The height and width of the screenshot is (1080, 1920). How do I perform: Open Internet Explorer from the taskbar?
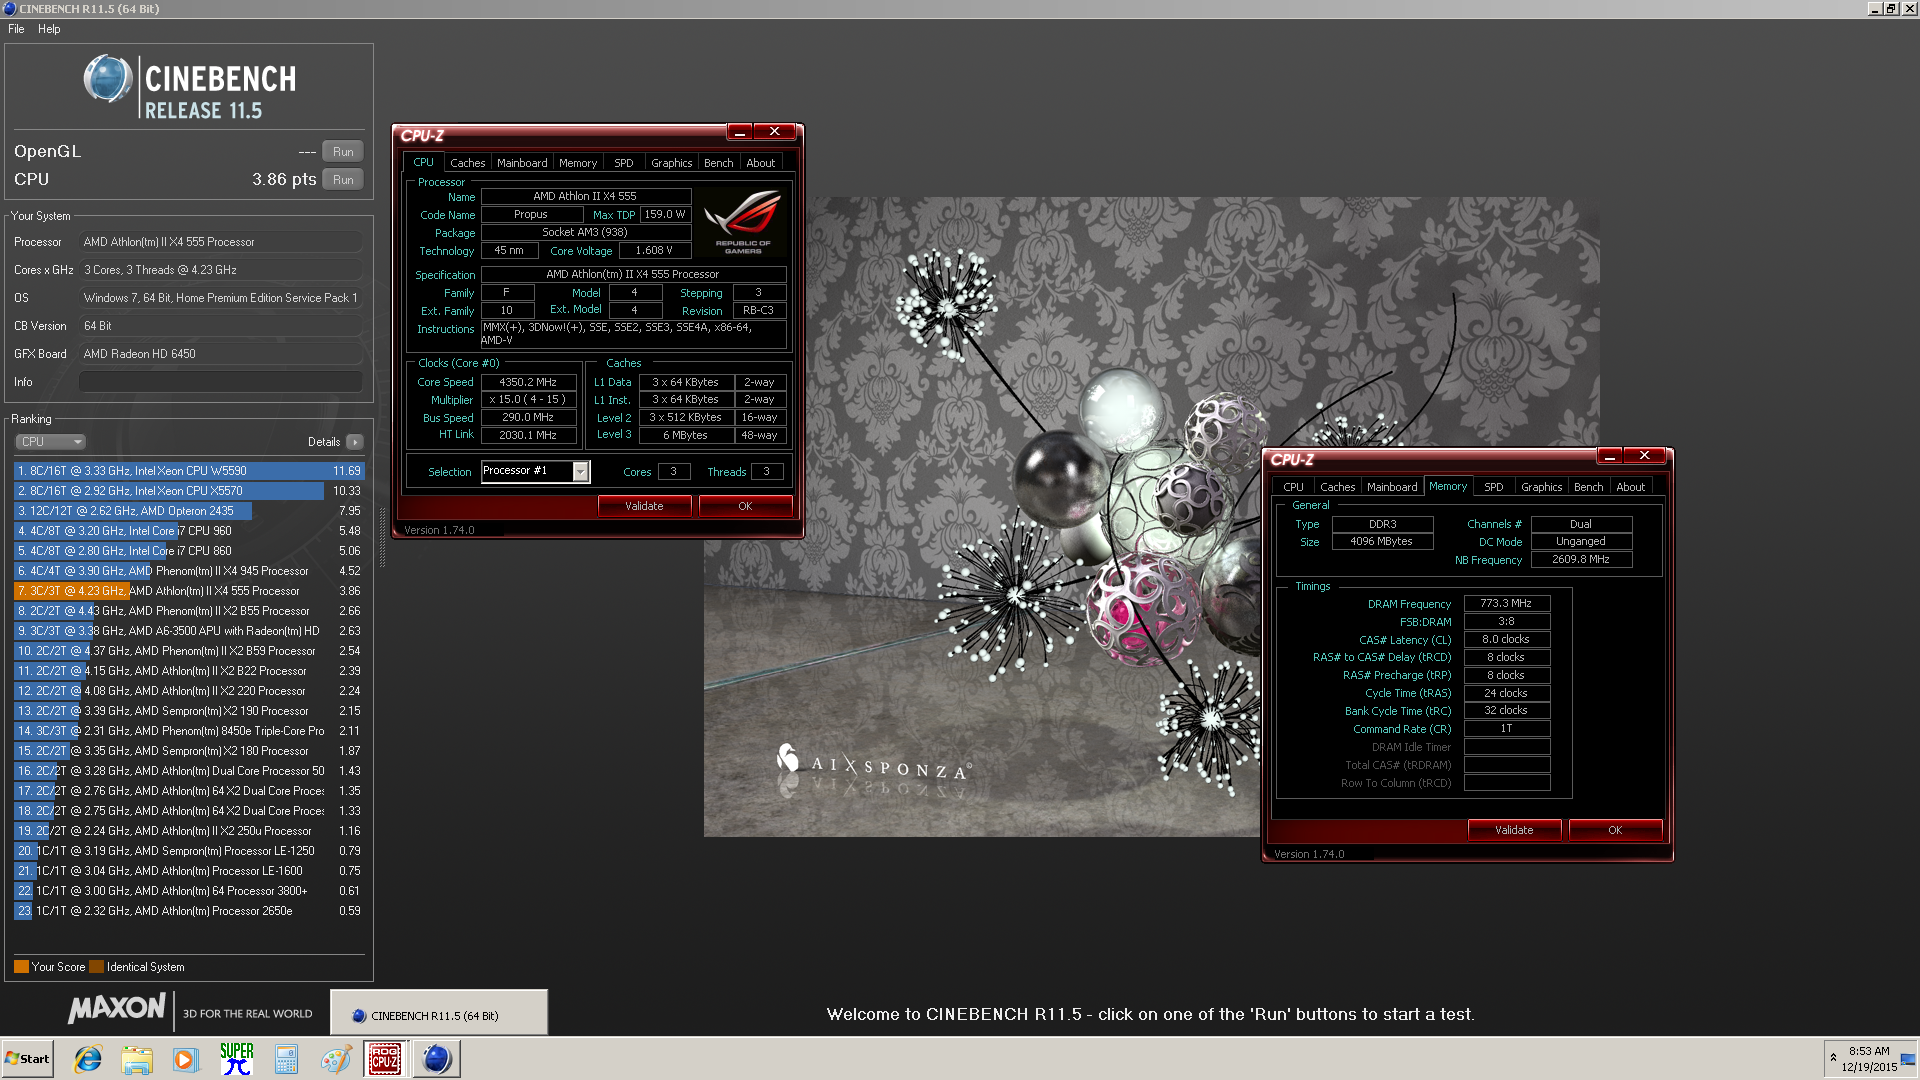coord(88,1059)
